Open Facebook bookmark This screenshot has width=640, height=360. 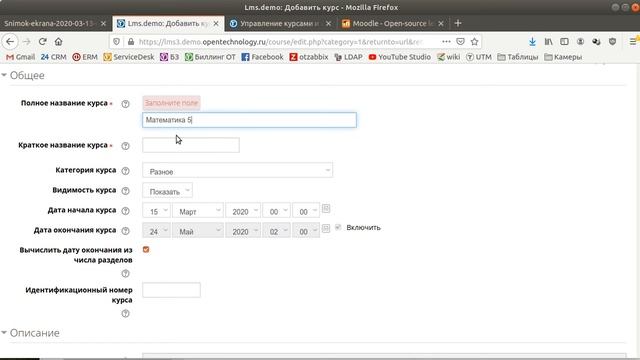262,57
